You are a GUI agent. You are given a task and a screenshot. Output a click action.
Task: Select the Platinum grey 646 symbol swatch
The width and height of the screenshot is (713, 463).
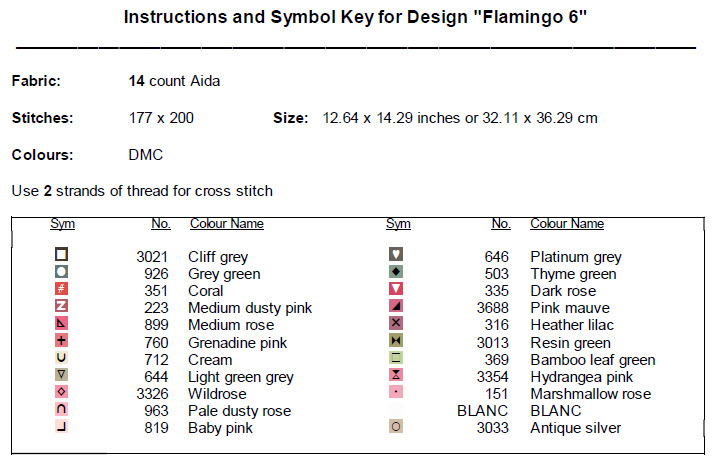(x=396, y=255)
